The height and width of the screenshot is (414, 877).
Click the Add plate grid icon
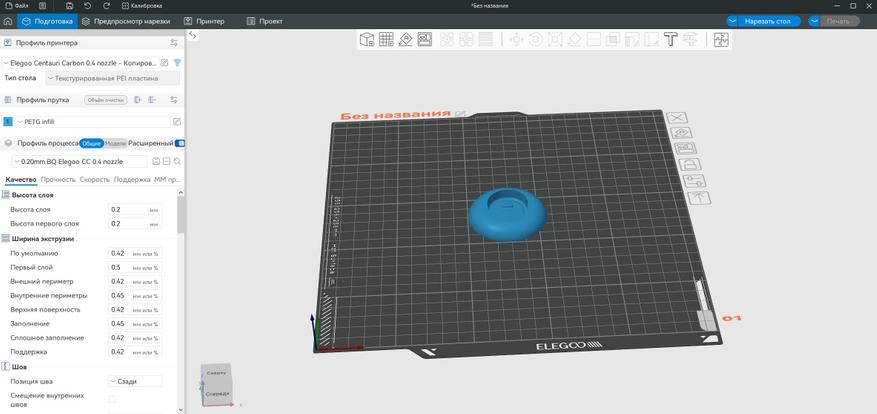click(x=386, y=39)
